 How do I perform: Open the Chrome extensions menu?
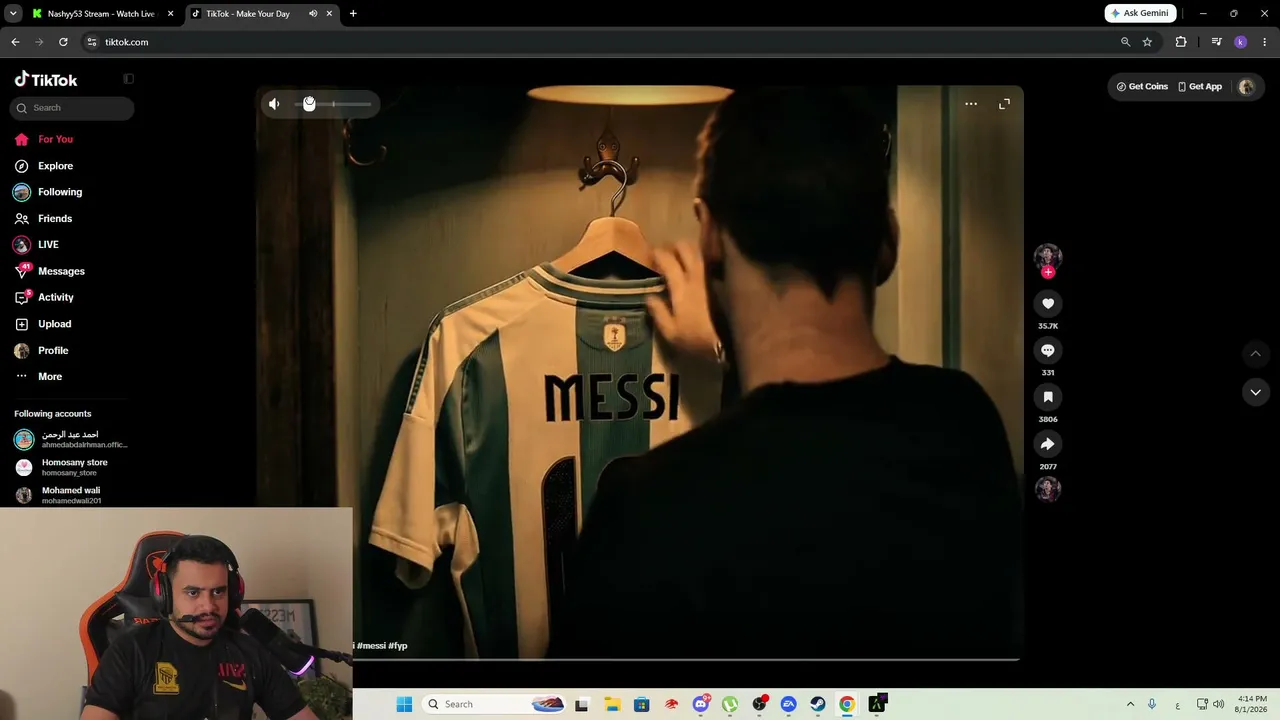1181,42
